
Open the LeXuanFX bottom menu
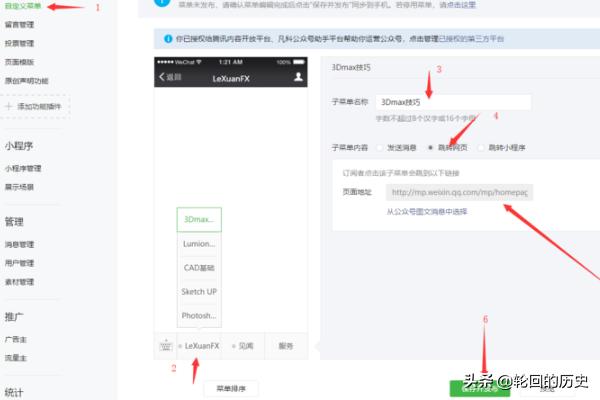click(x=200, y=346)
